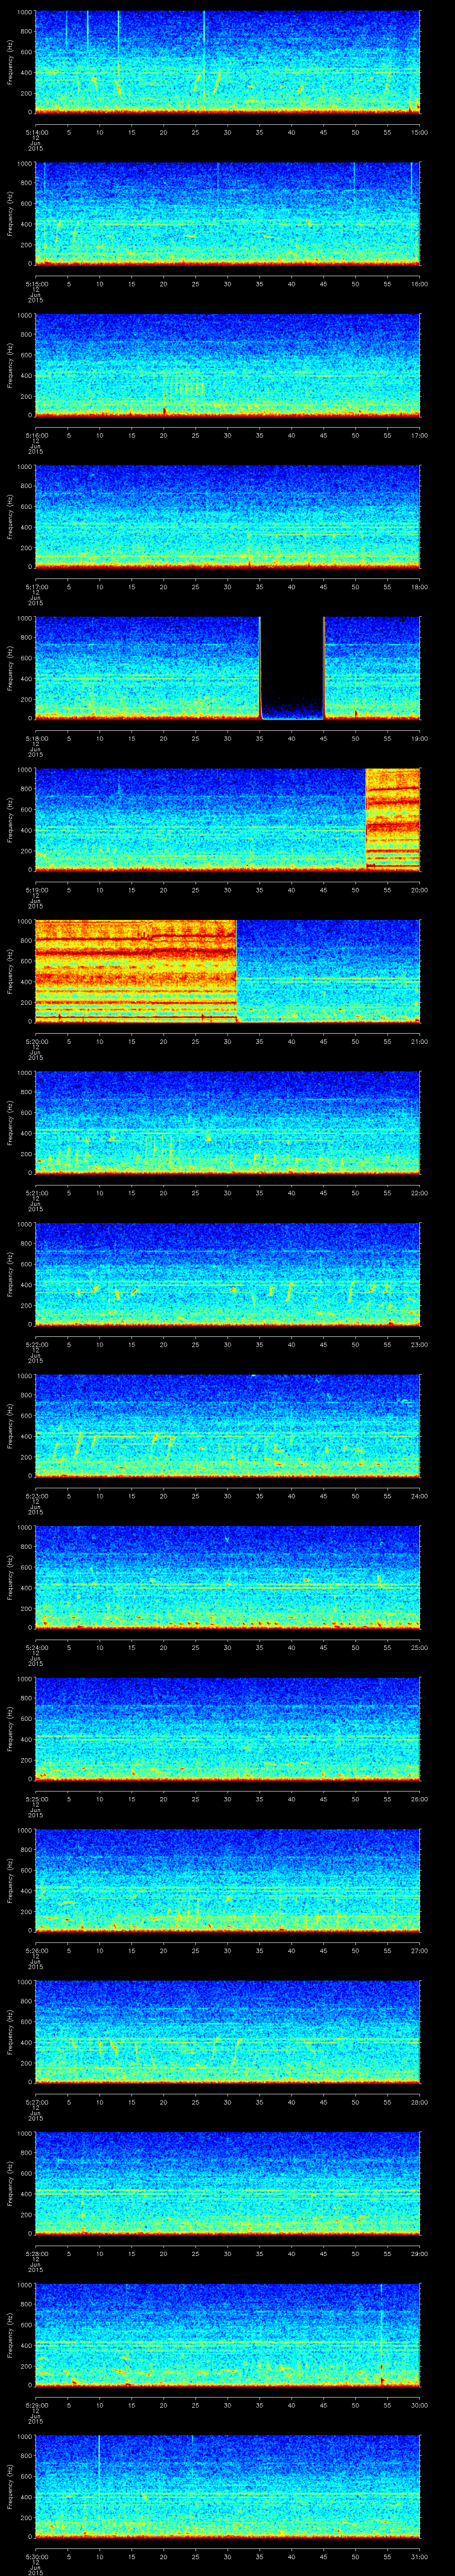The height and width of the screenshot is (2576, 455).
Task: Select the '17:00' end time label
Action: tap(419, 435)
